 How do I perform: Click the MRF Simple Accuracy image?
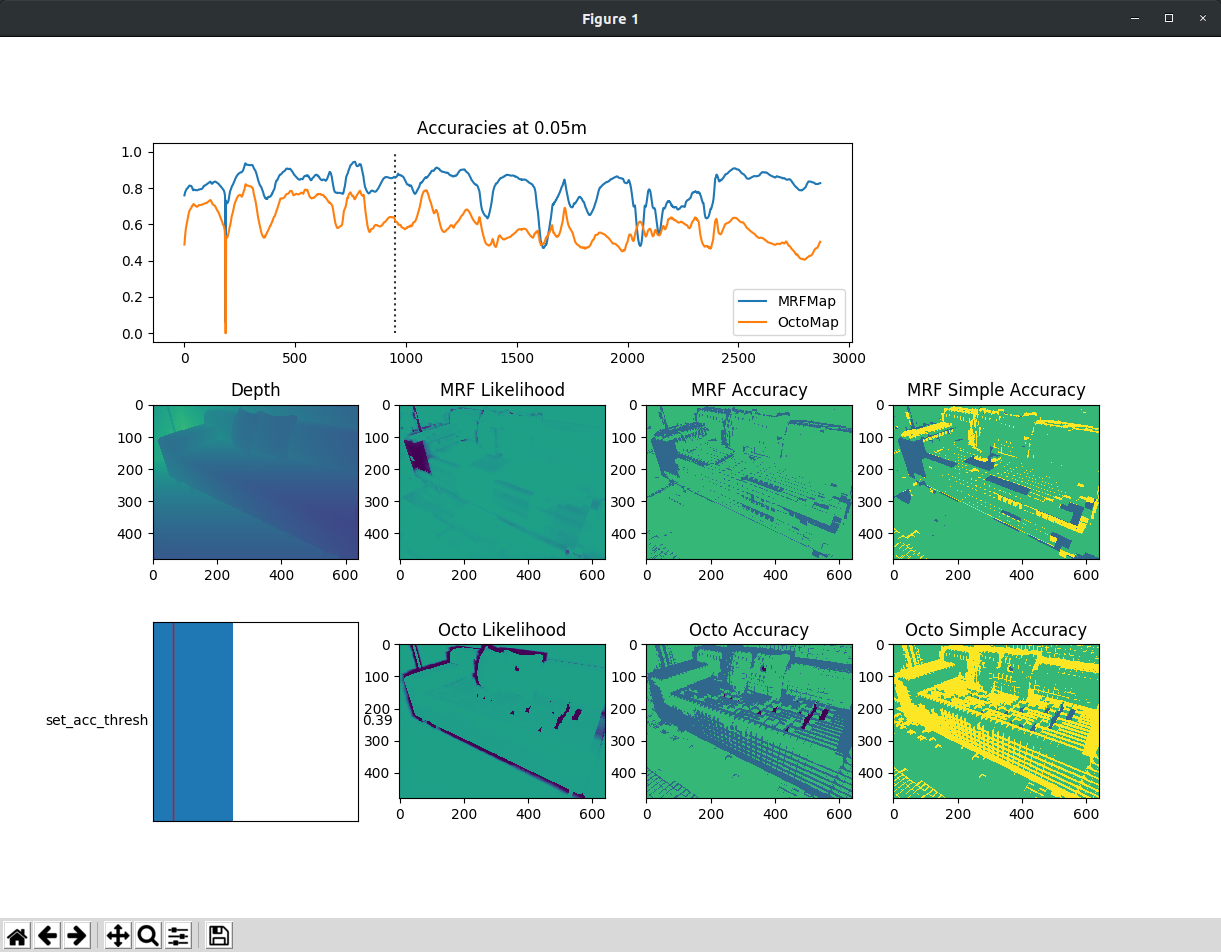[996, 482]
